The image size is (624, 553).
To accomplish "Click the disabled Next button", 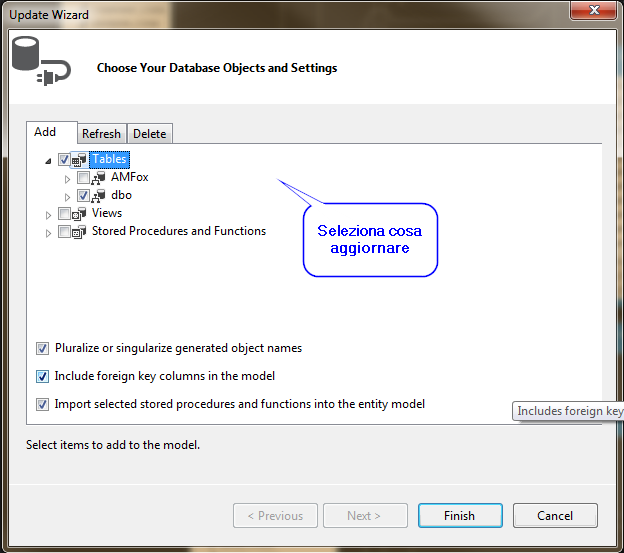I will coord(365,516).
